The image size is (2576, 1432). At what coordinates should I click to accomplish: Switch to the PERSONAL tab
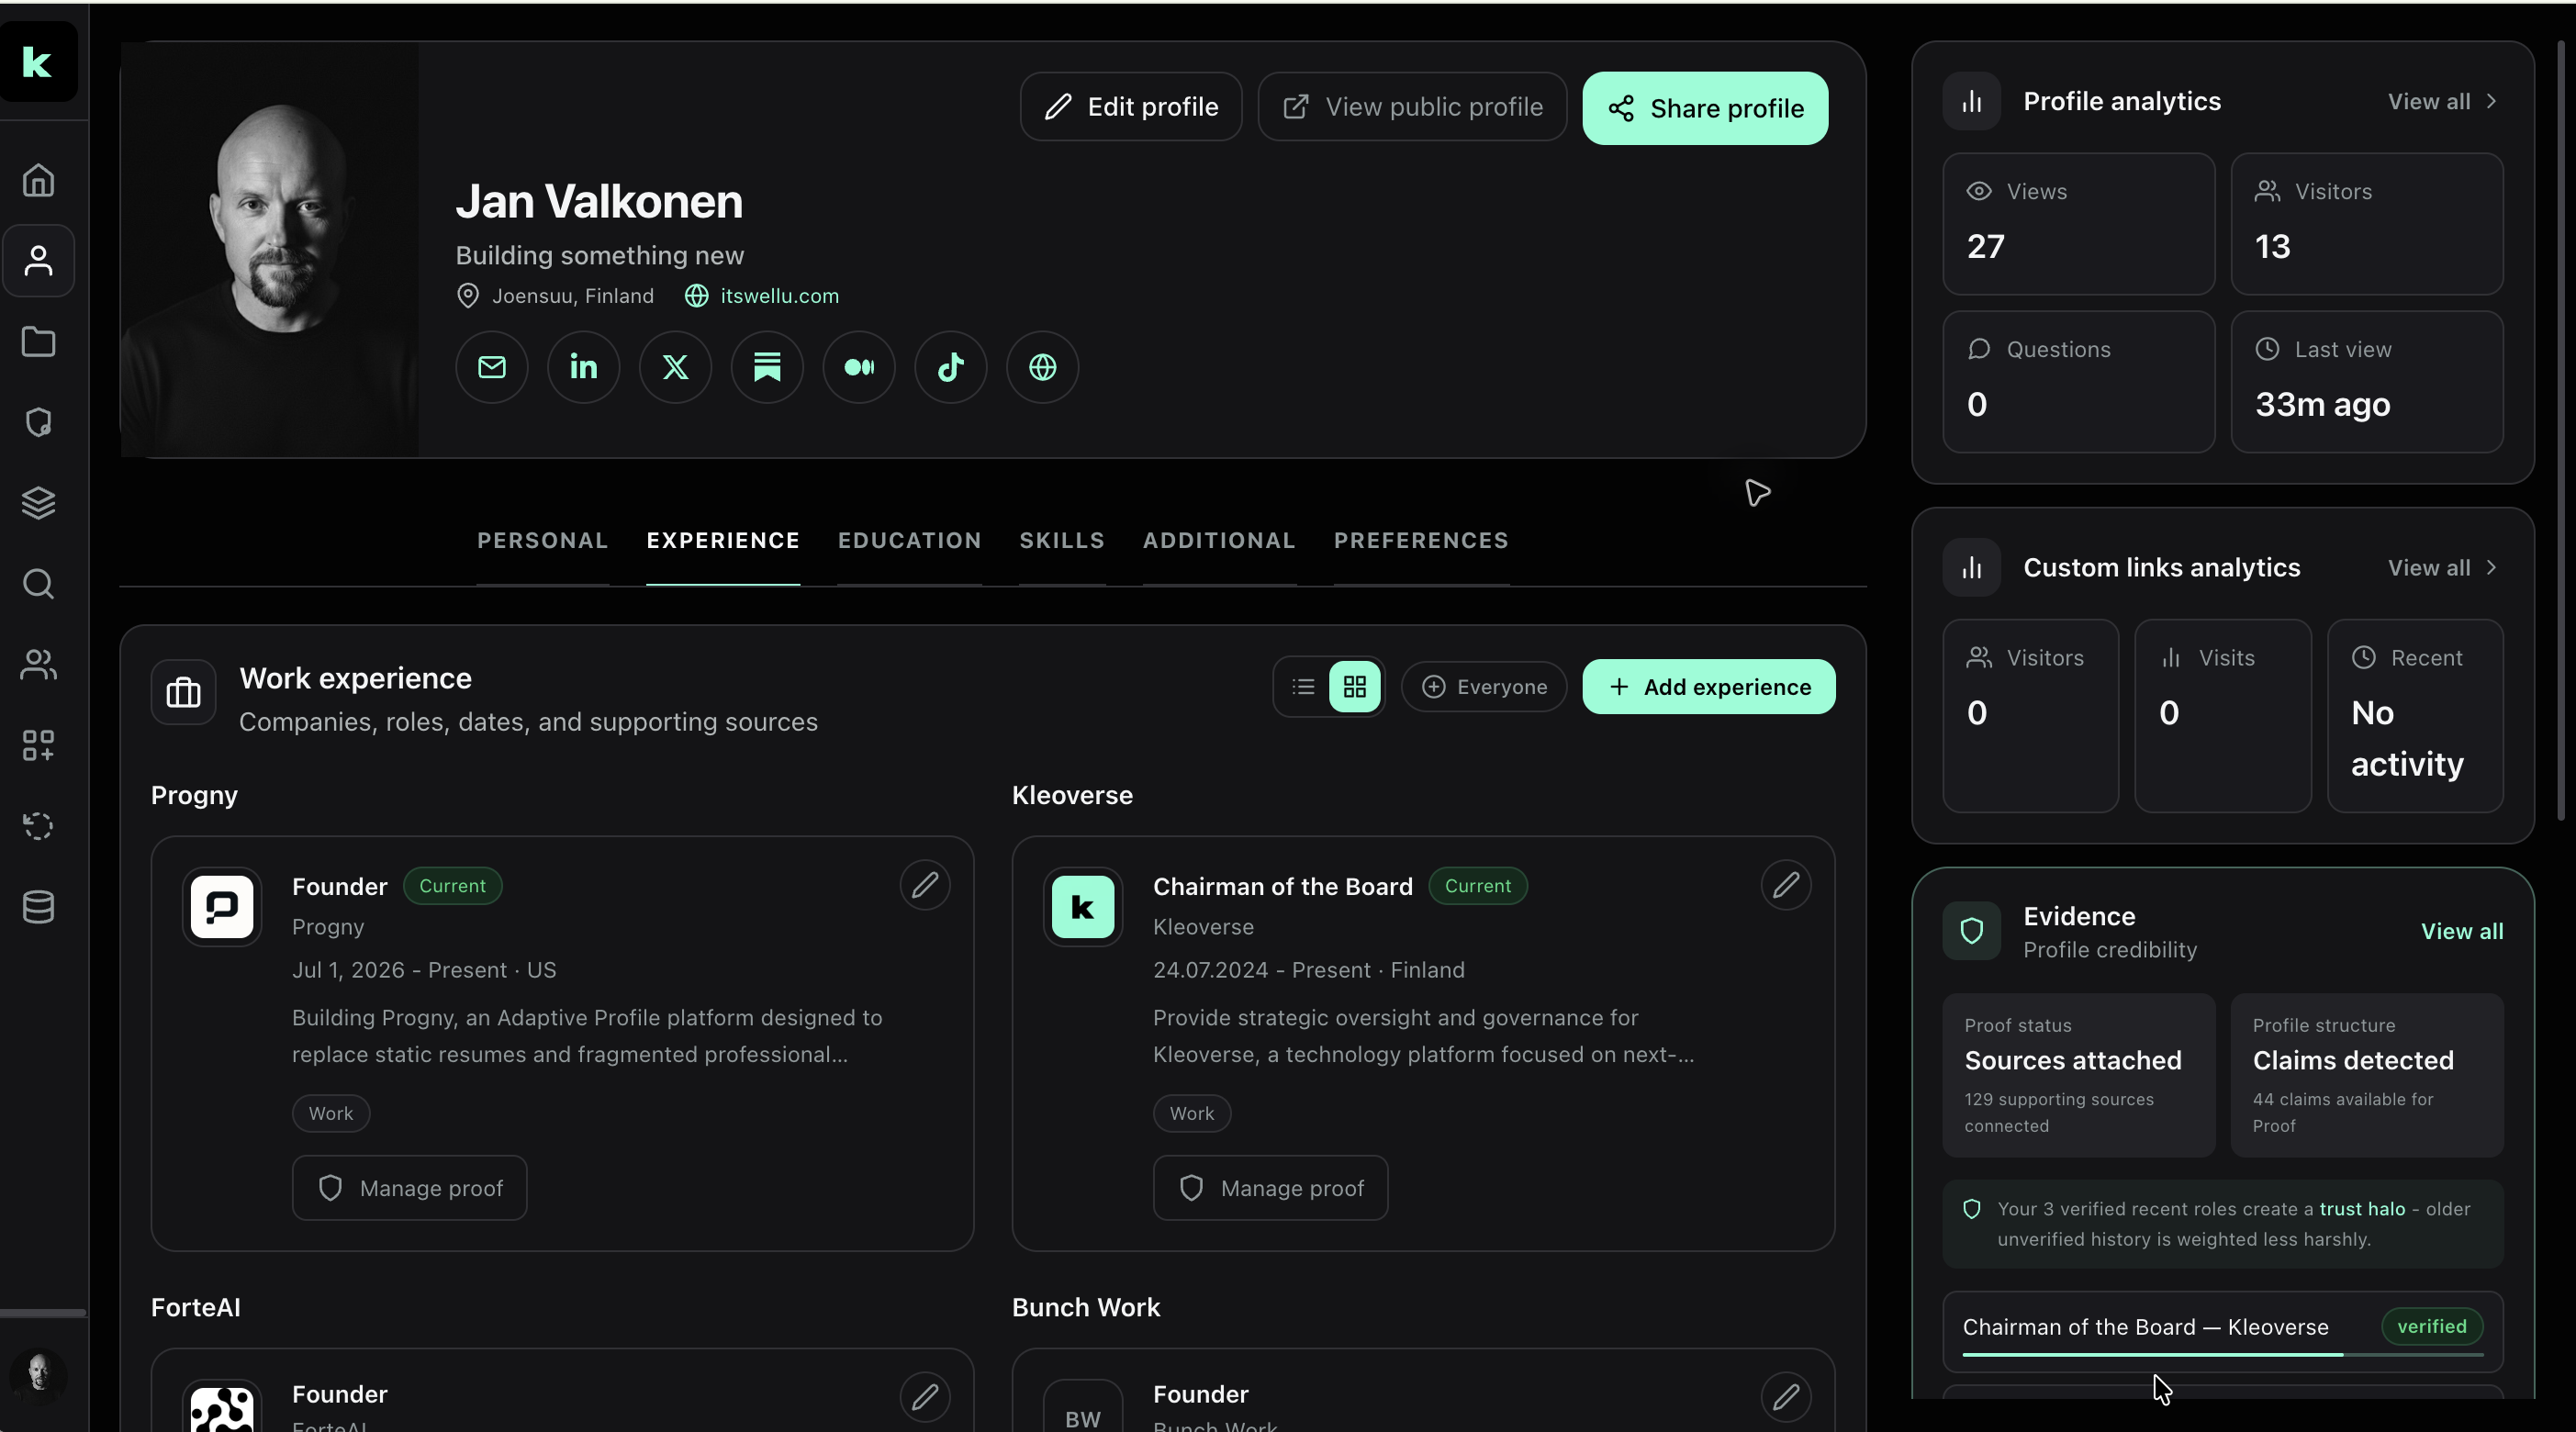543,541
